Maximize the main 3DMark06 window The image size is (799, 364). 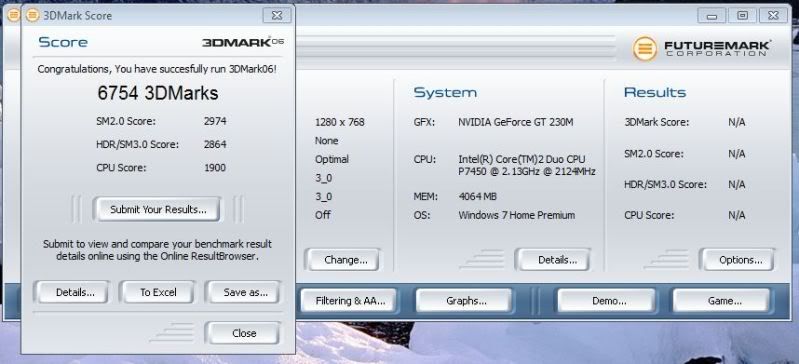tap(742, 16)
